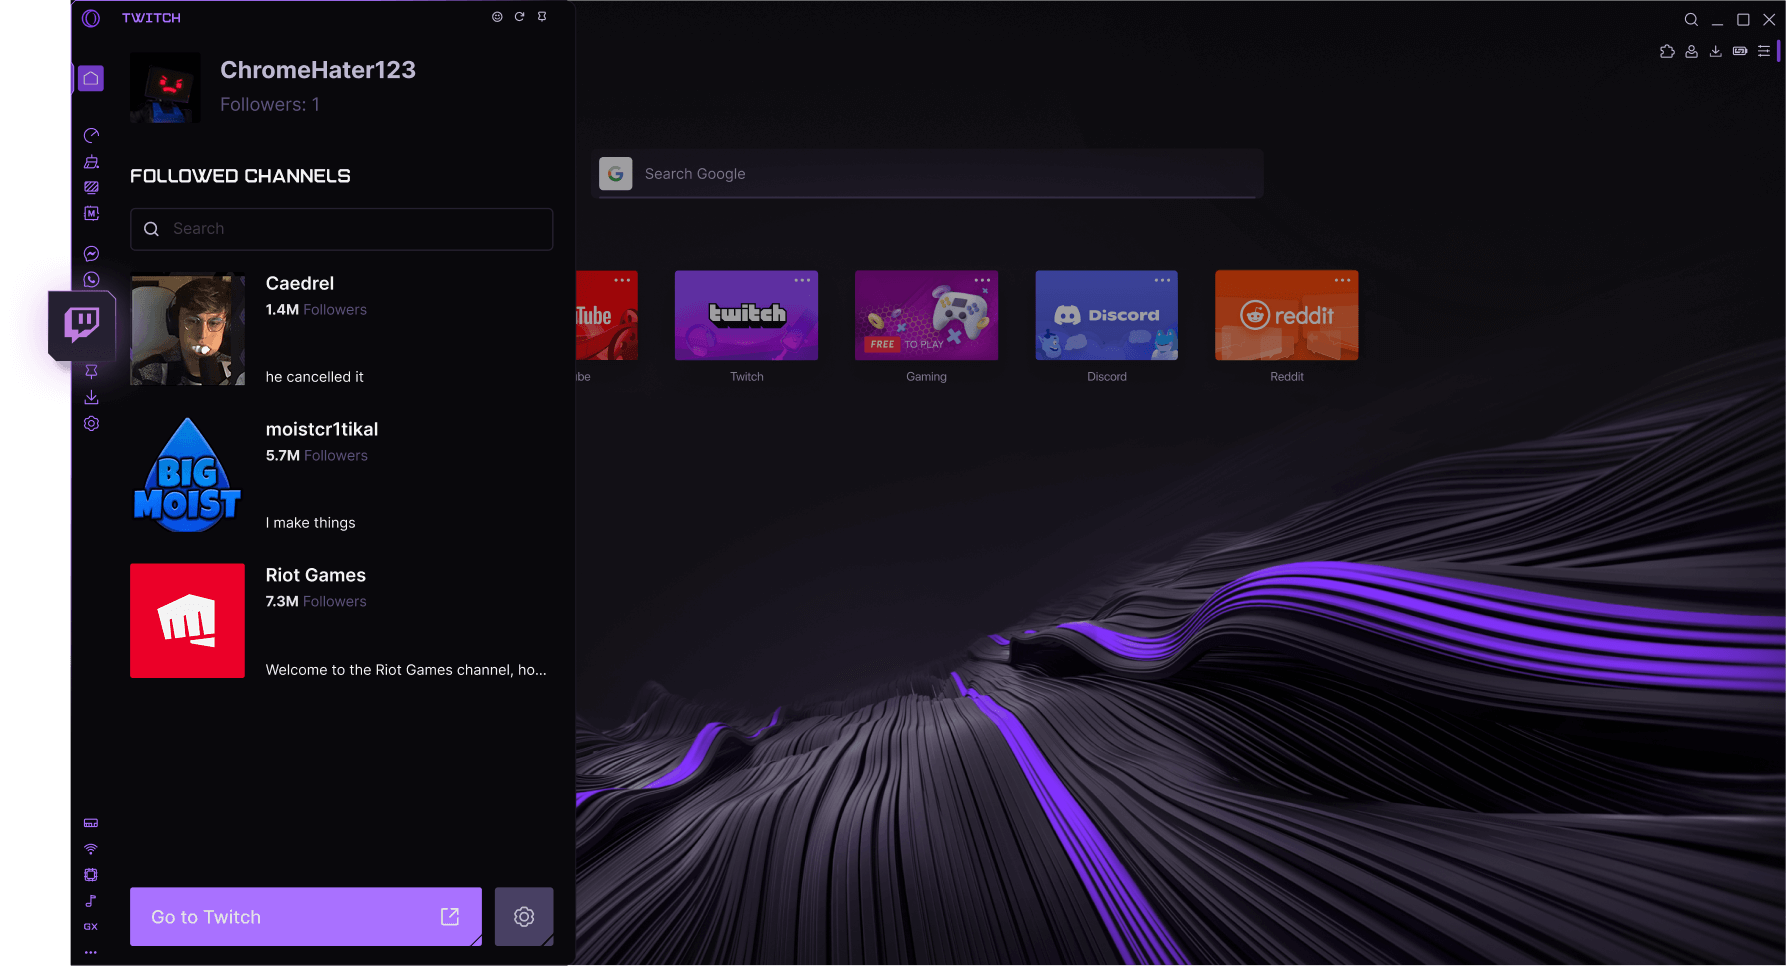1787x966 pixels.
Task: Open the GX Cleaner broom icon
Action: coord(90,161)
